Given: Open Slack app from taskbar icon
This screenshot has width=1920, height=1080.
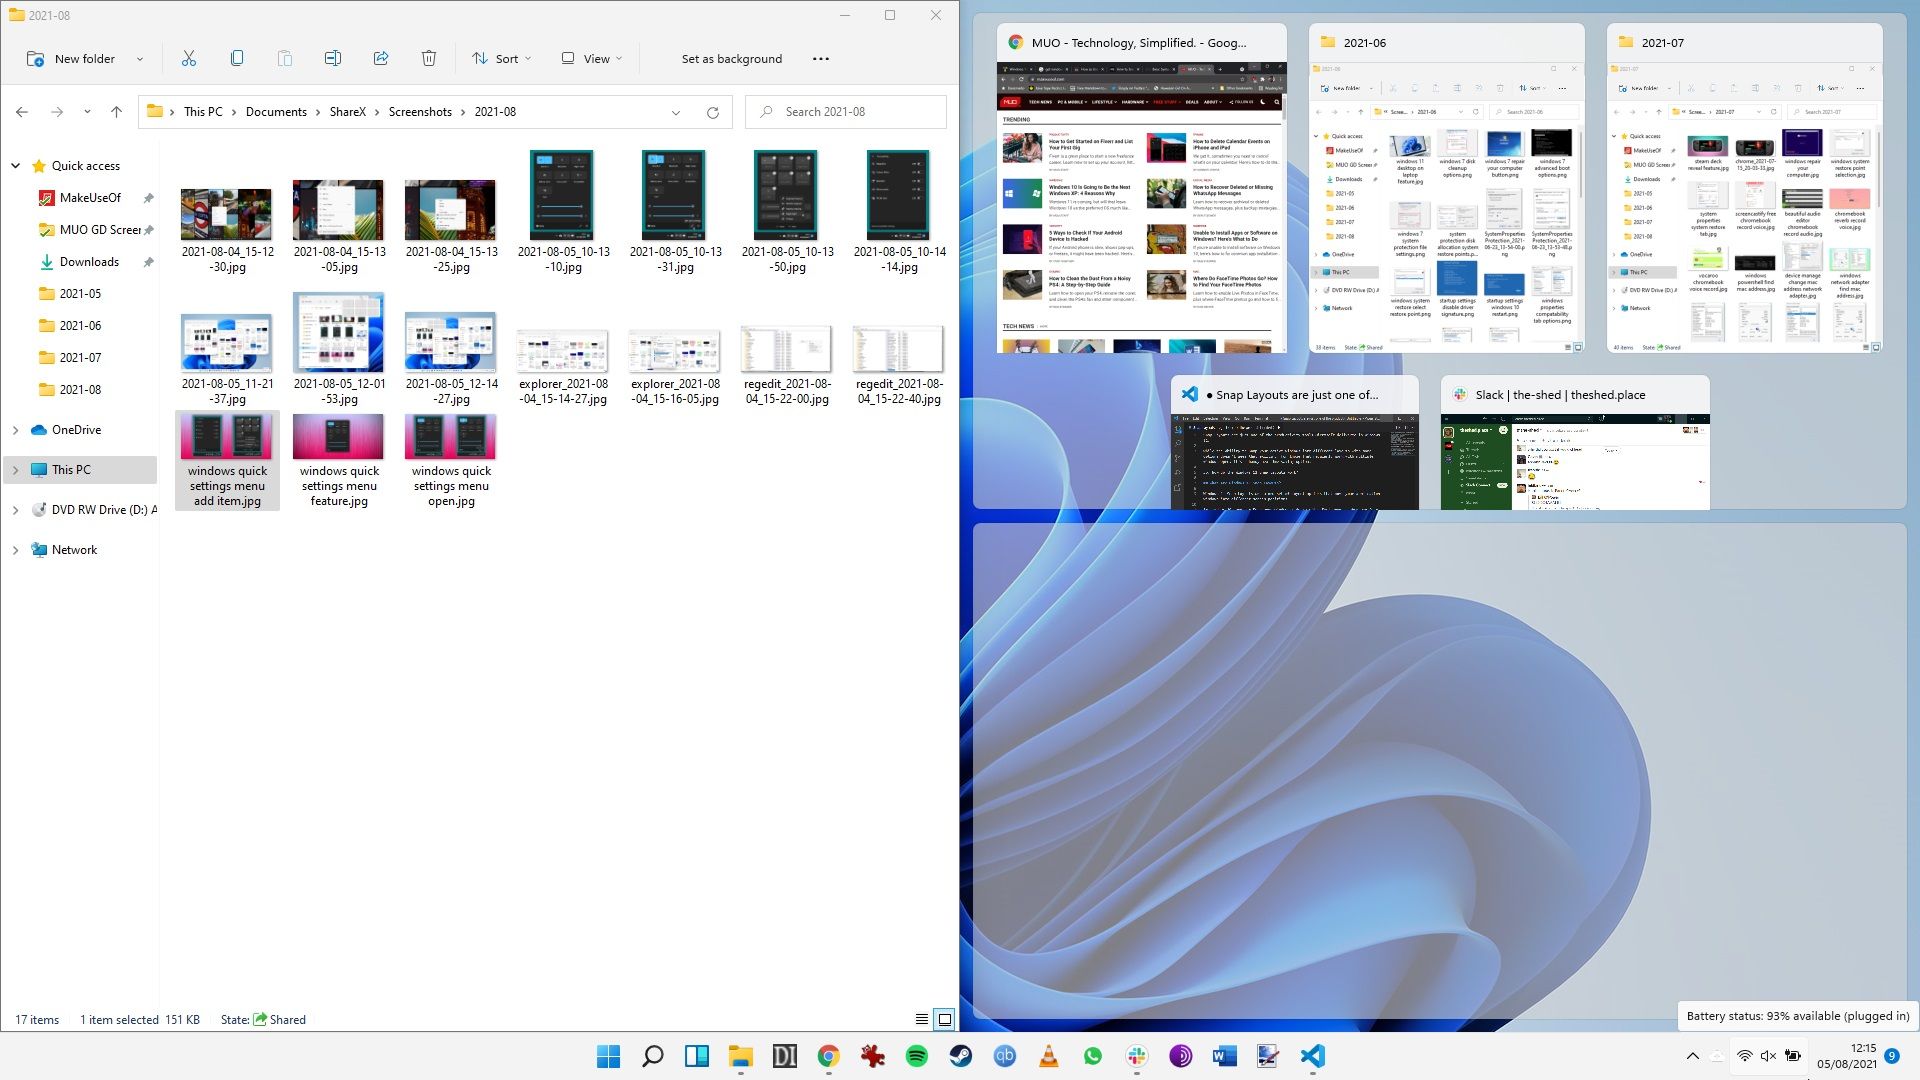Looking at the screenshot, I should point(1135,1055).
